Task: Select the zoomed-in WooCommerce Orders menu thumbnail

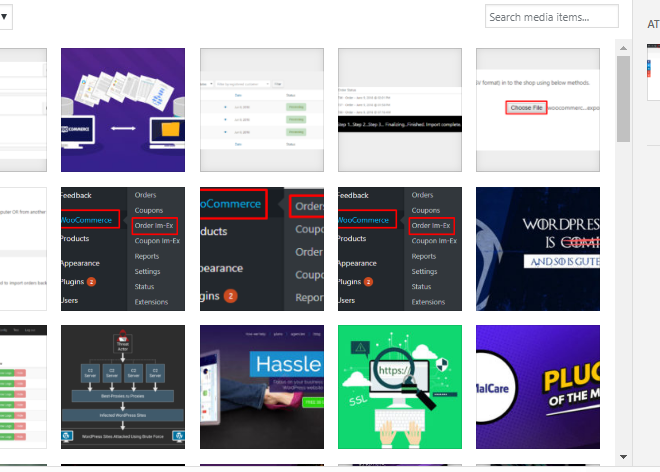Action: tap(262, 249)
